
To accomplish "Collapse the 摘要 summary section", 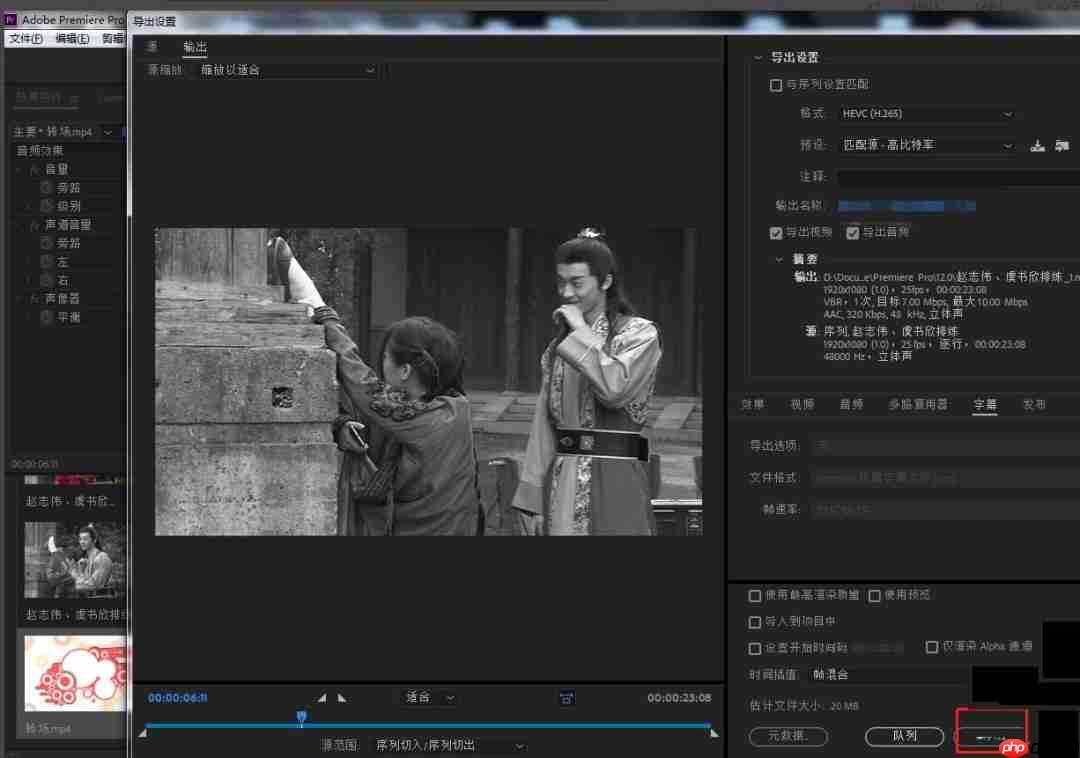I will coord(780,258).
